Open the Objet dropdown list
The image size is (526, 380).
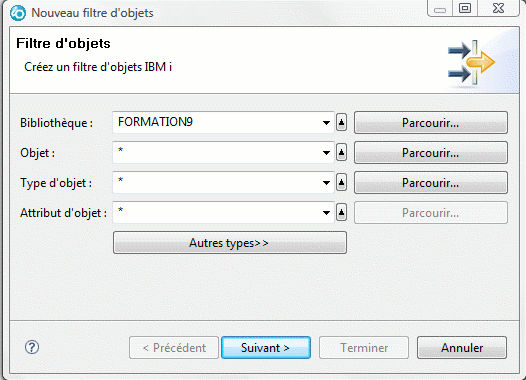(326, 153)
